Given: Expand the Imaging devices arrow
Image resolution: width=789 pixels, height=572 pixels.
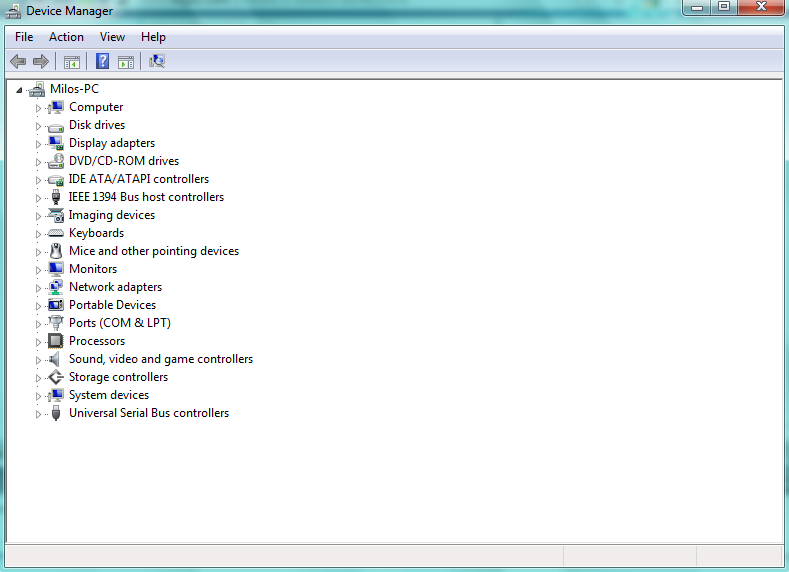Looking at the screenshot, I should coord(38,216).
